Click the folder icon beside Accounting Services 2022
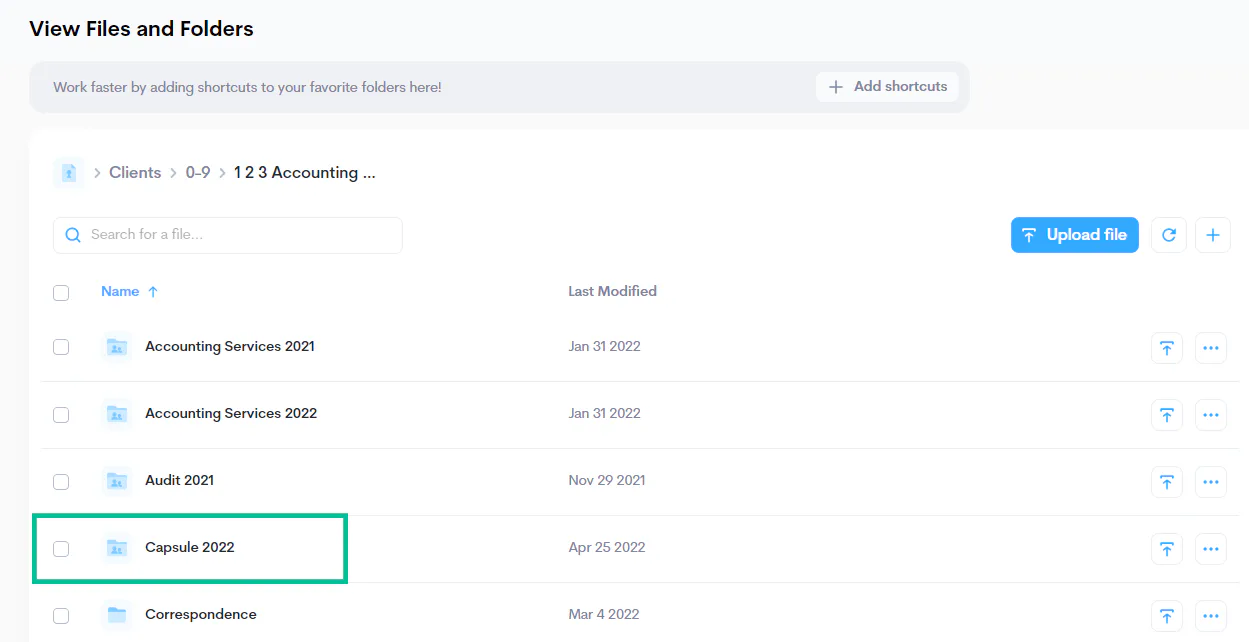The width and height of the screenshot is (1249, 642). (x=116, y=414)
